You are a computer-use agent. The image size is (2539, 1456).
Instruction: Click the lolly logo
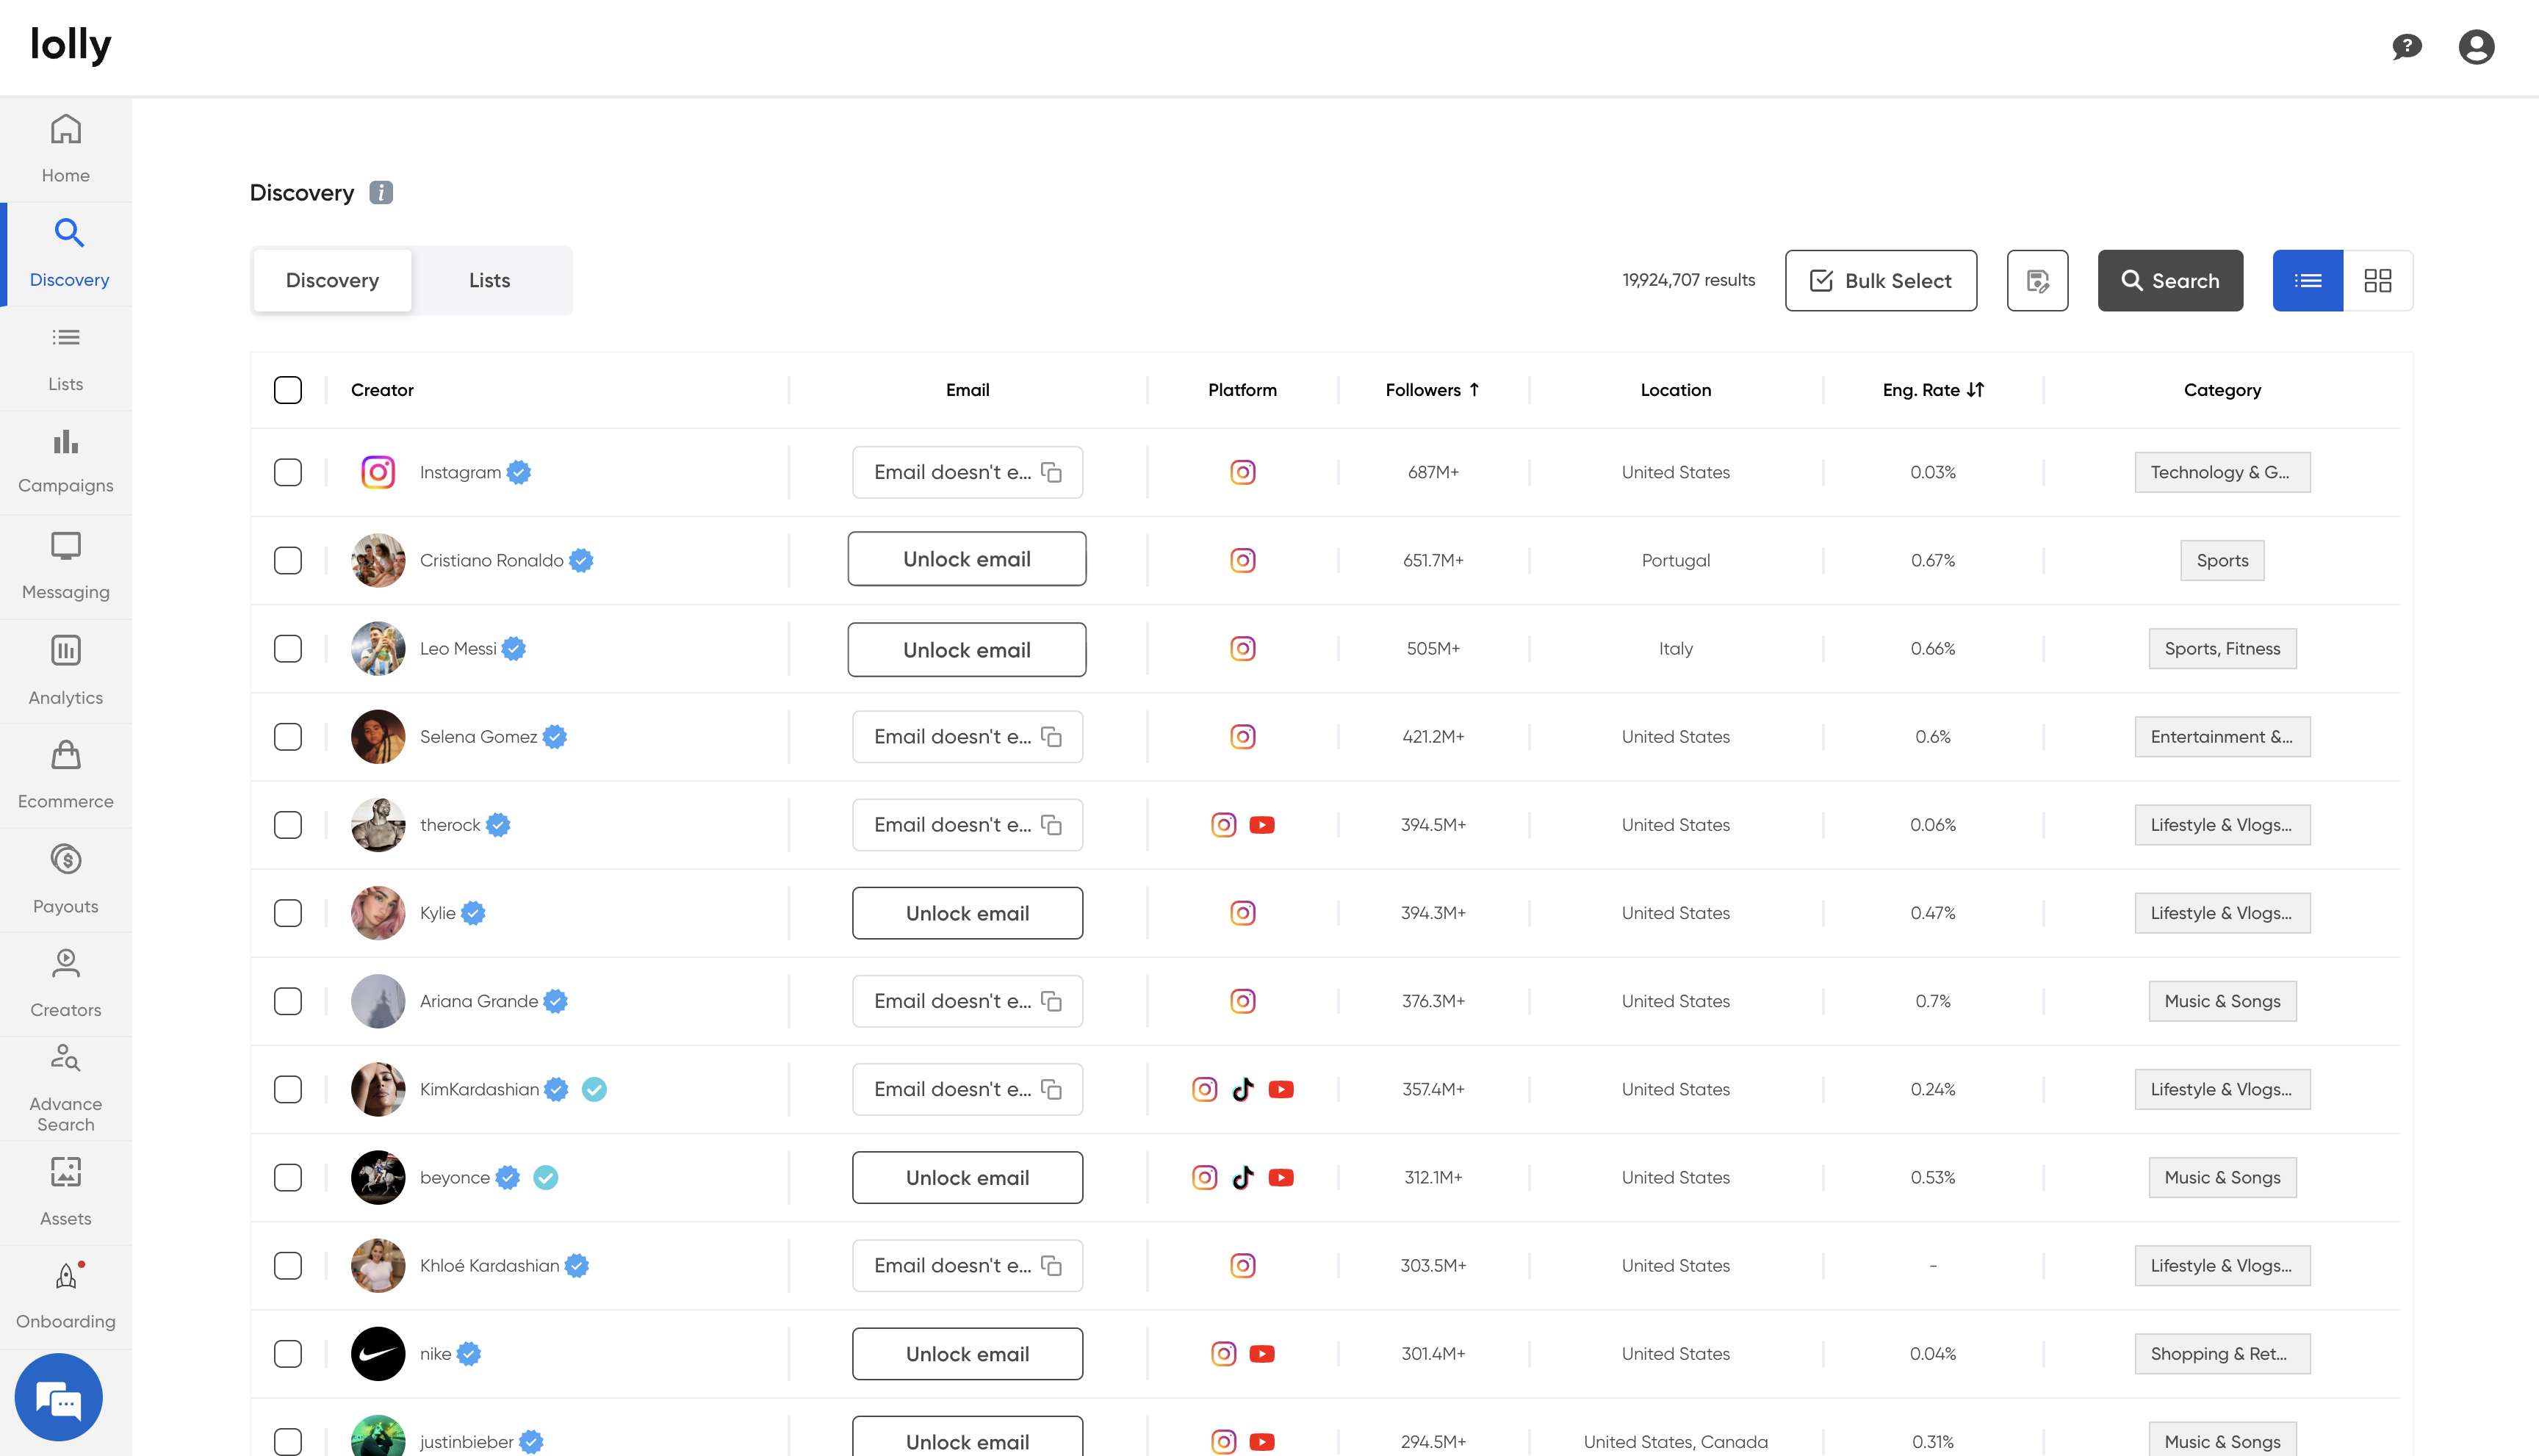click(71, 45)
